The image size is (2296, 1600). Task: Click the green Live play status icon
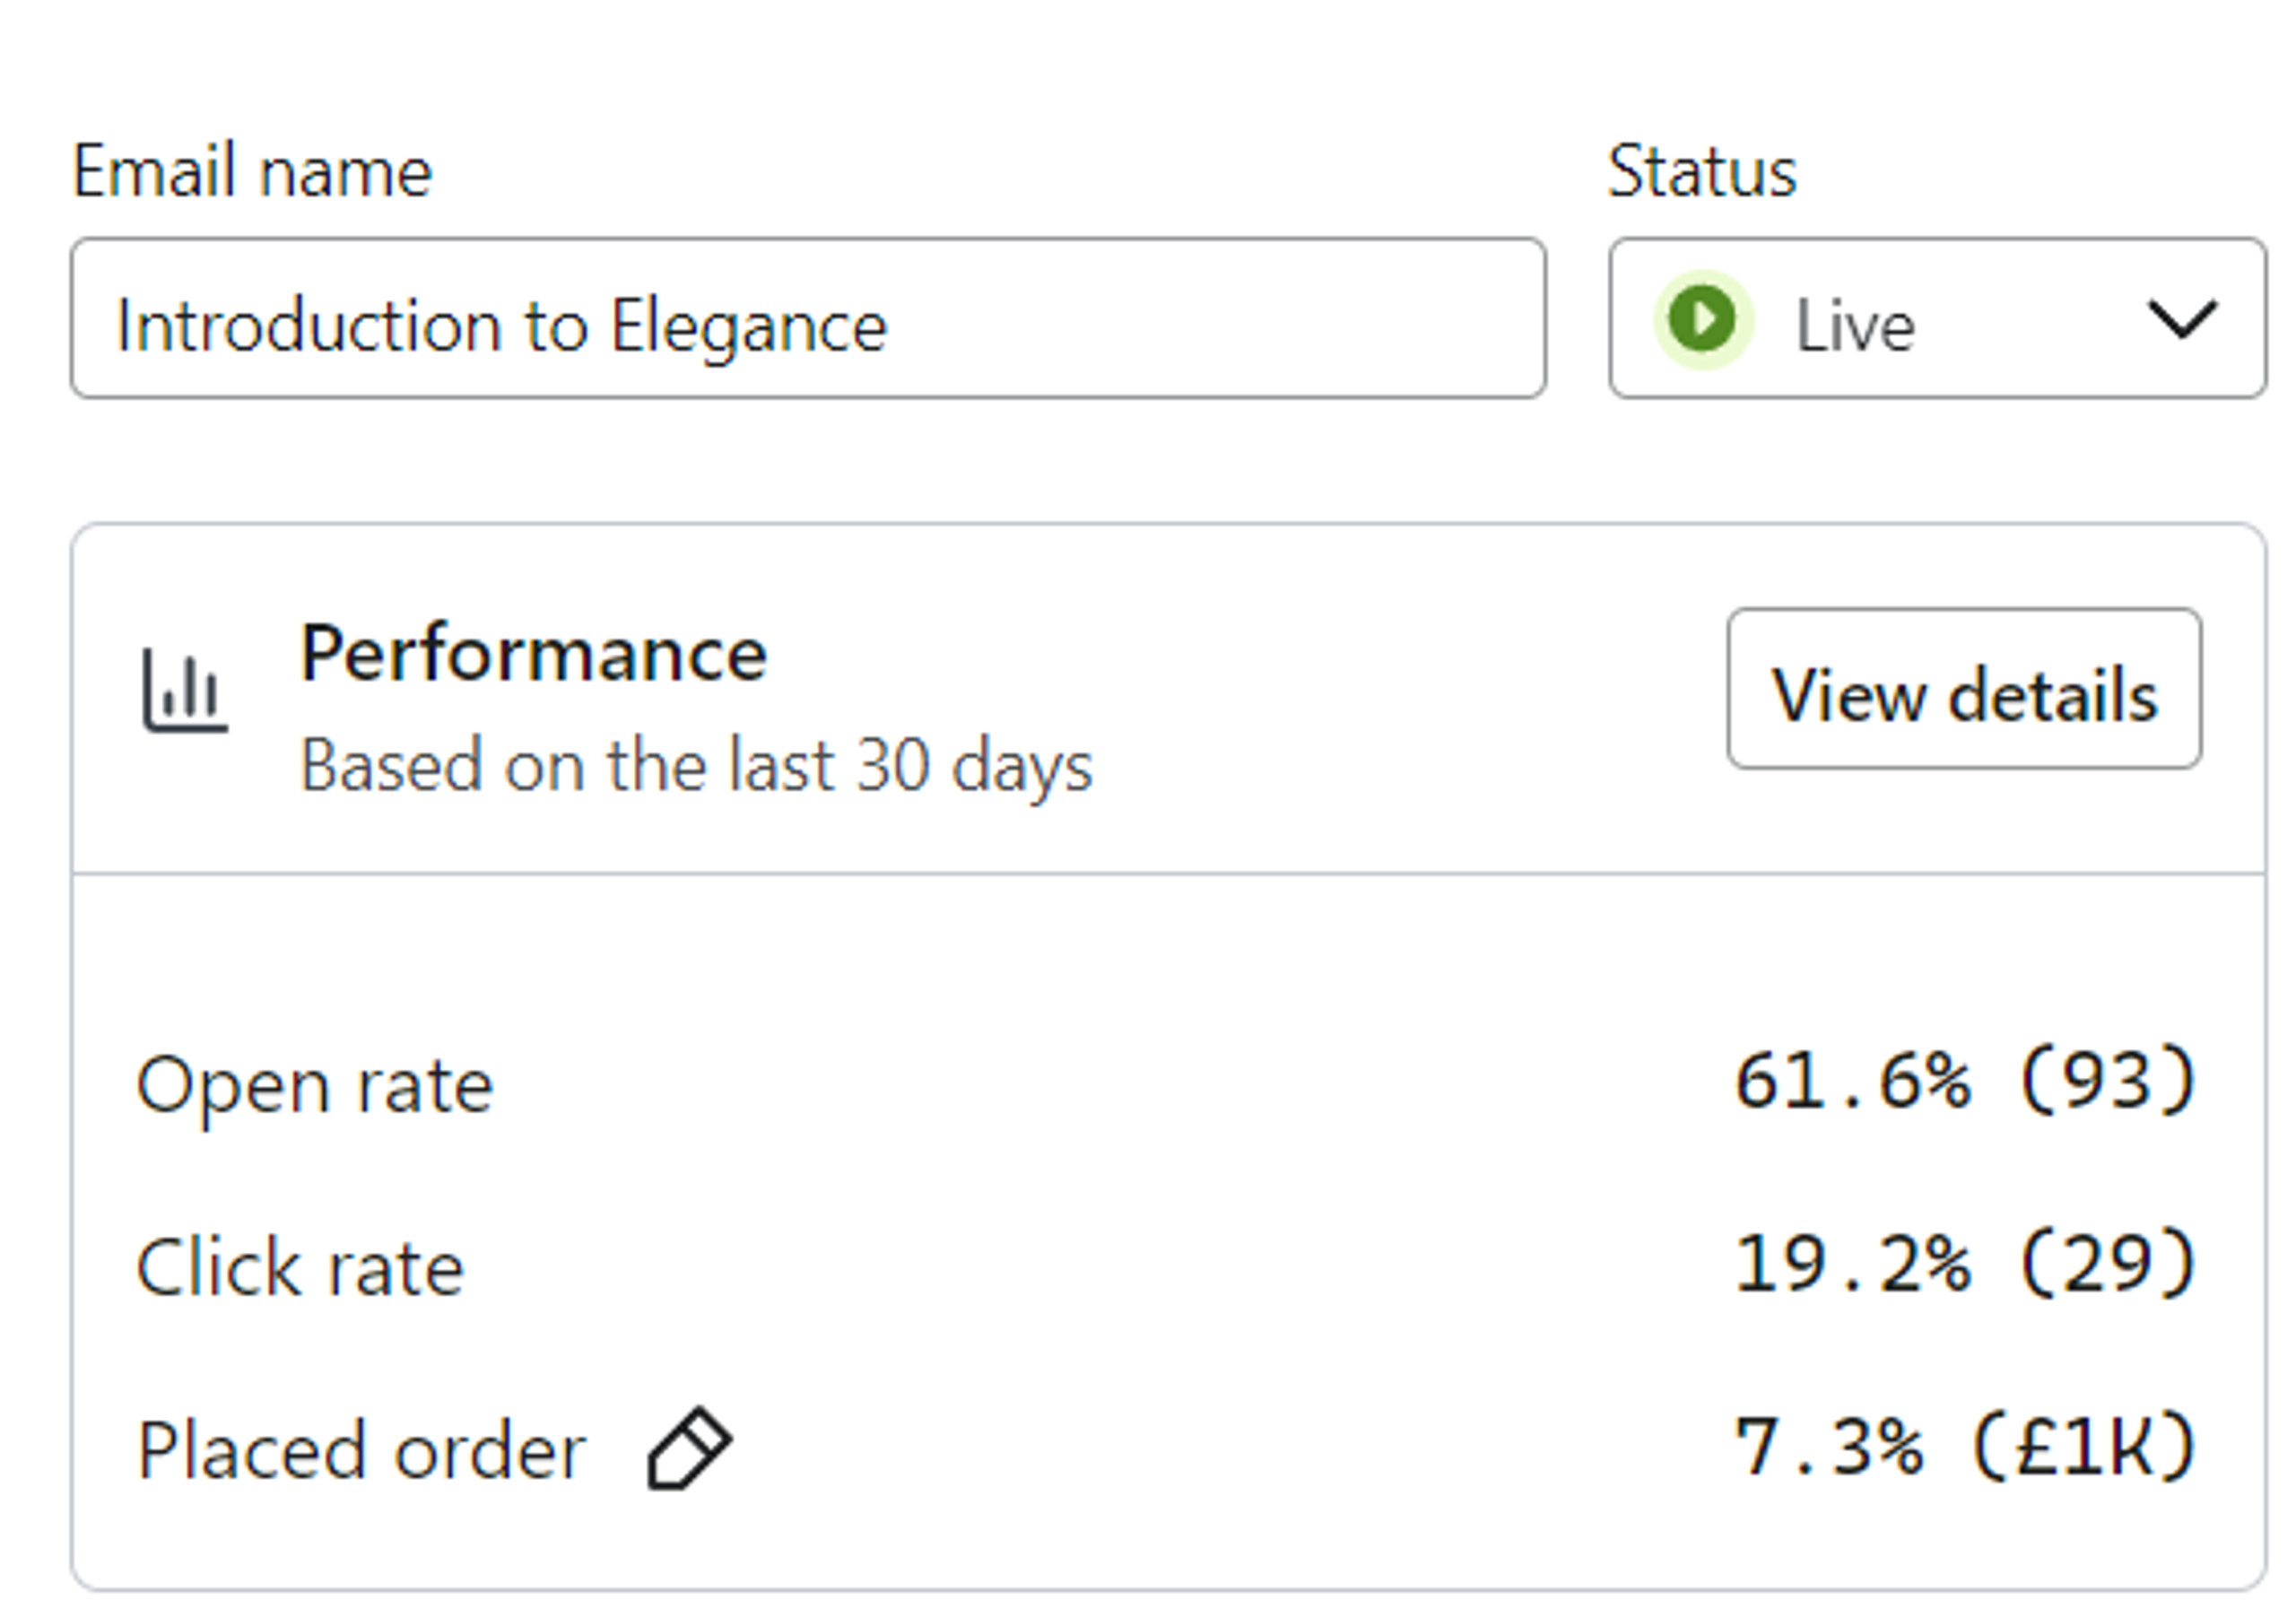tap(1703, 319)
